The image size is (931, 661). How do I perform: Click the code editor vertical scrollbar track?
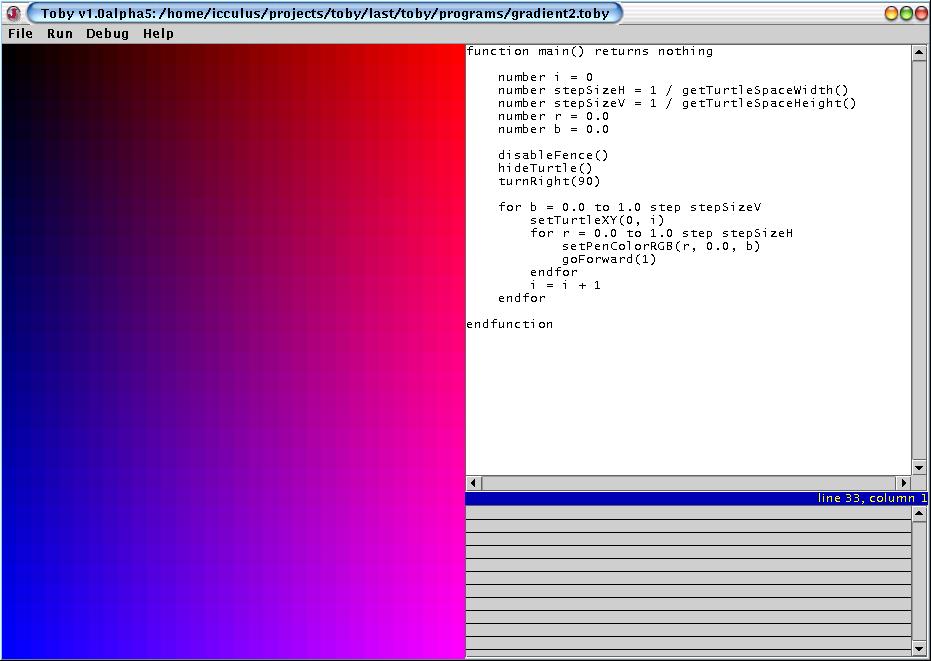click(x=919, y=260)
